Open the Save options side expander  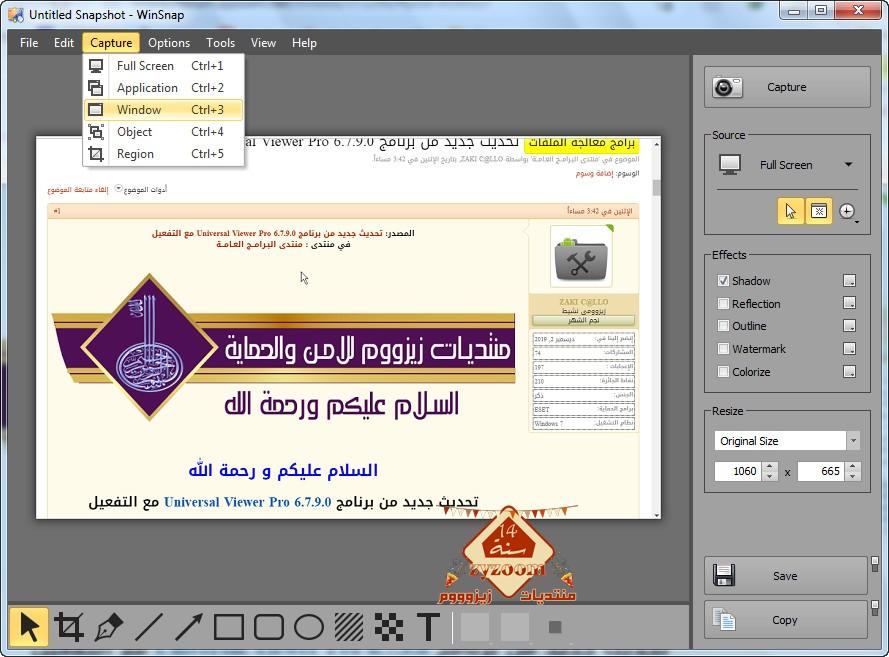pos(875,563)
